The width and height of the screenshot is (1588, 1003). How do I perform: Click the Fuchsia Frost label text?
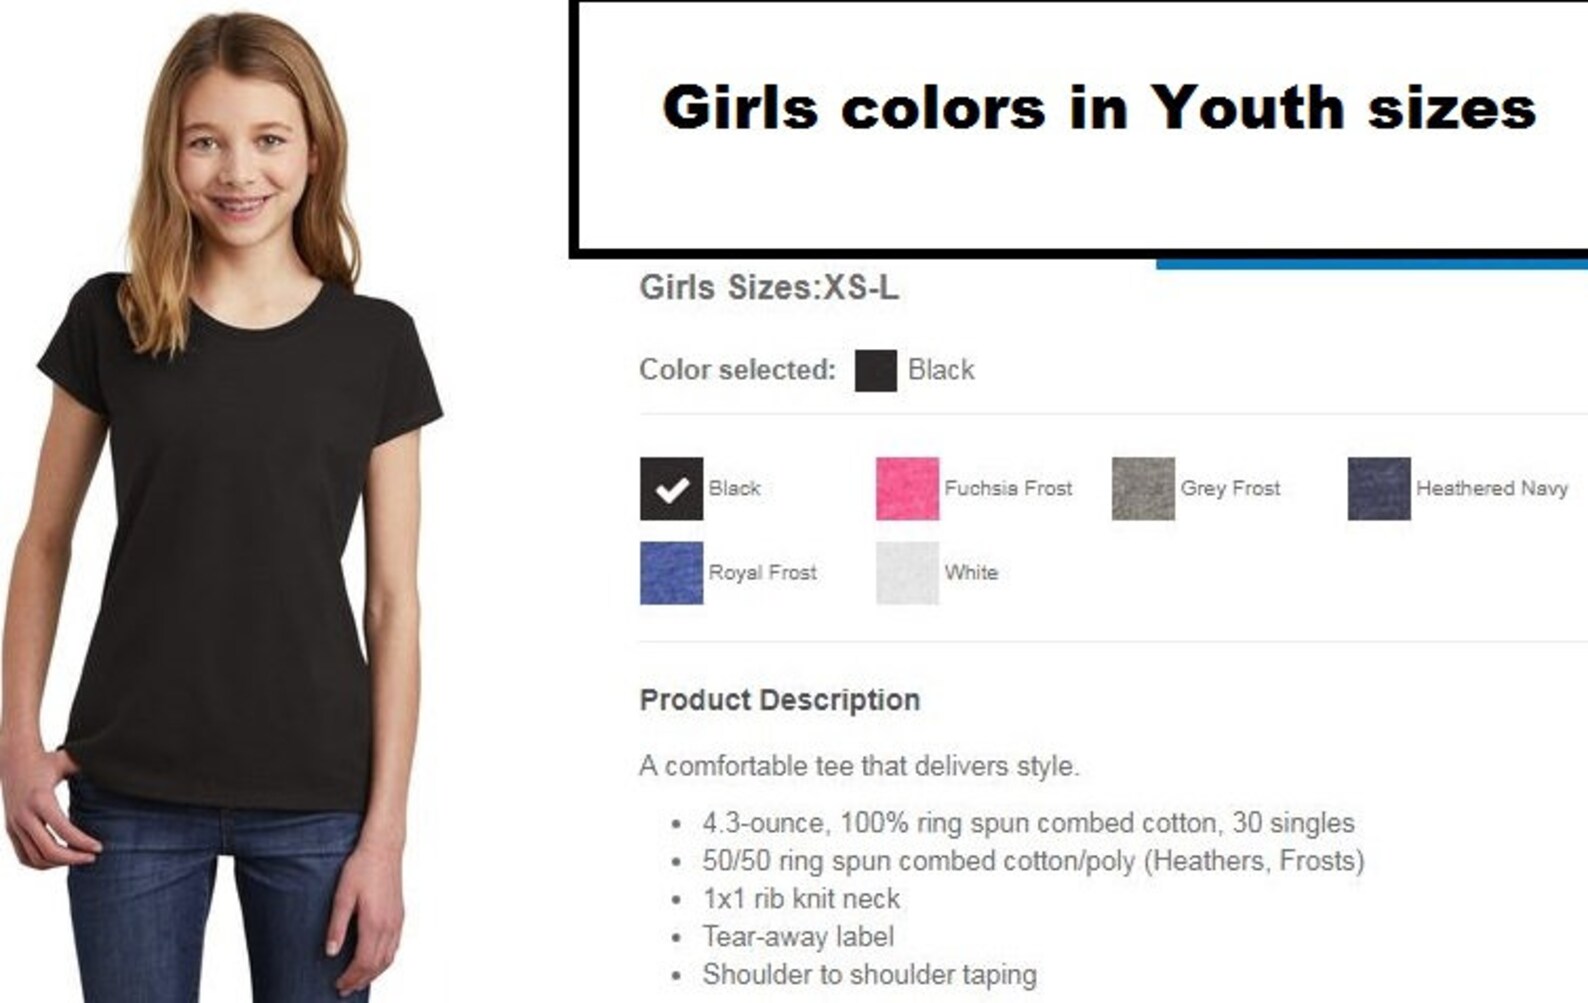click(1008, 488)
